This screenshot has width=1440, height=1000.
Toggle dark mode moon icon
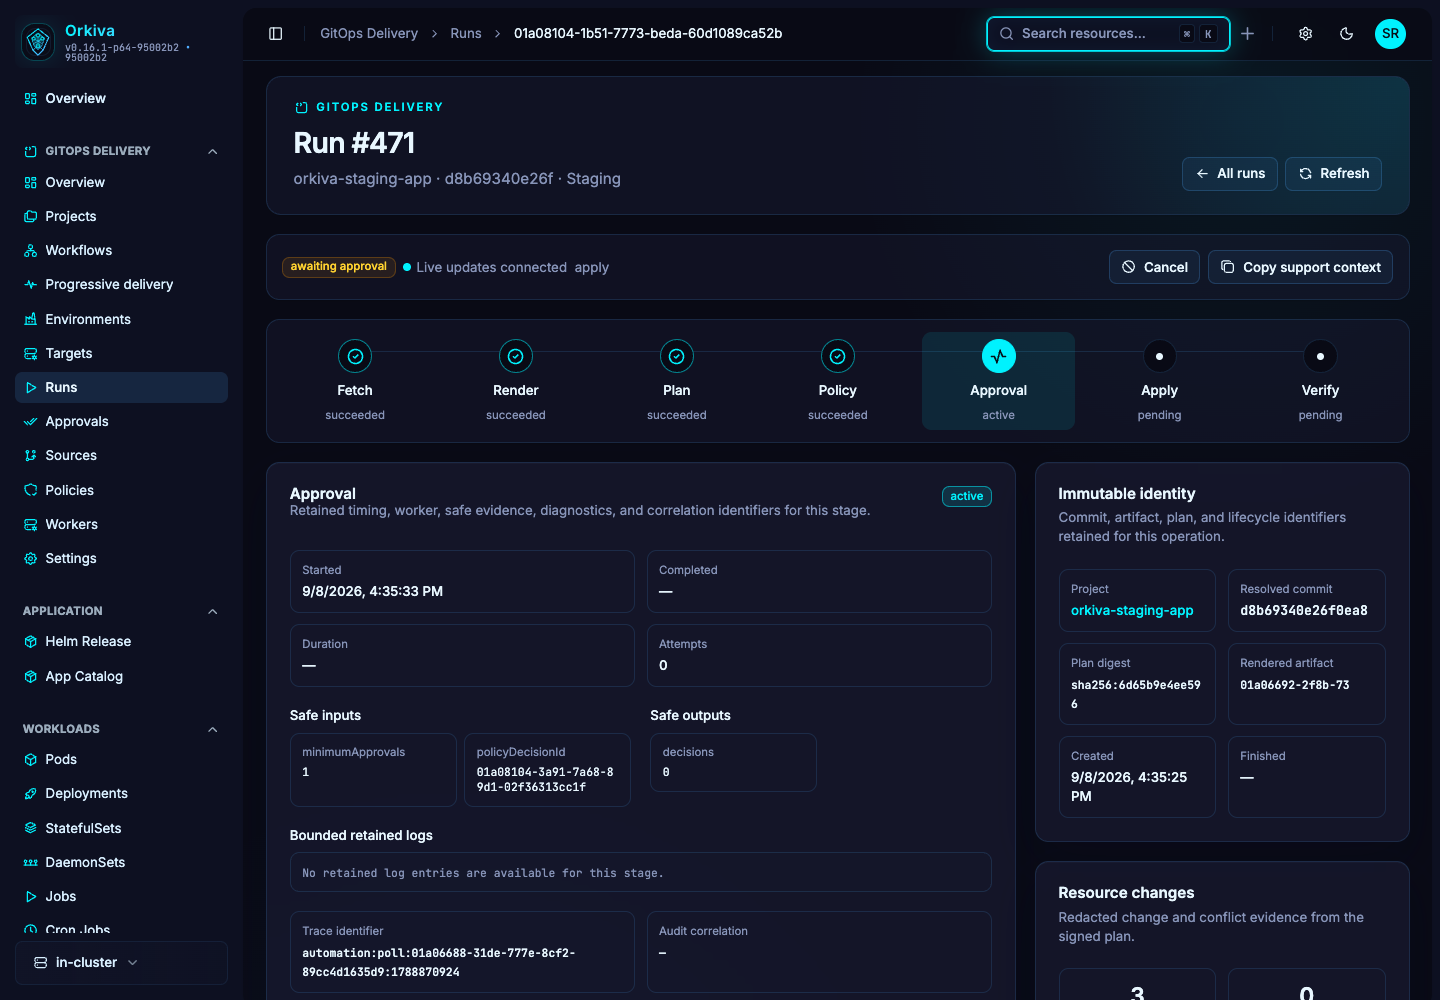pyautogui.click(x=1347, y=34)
